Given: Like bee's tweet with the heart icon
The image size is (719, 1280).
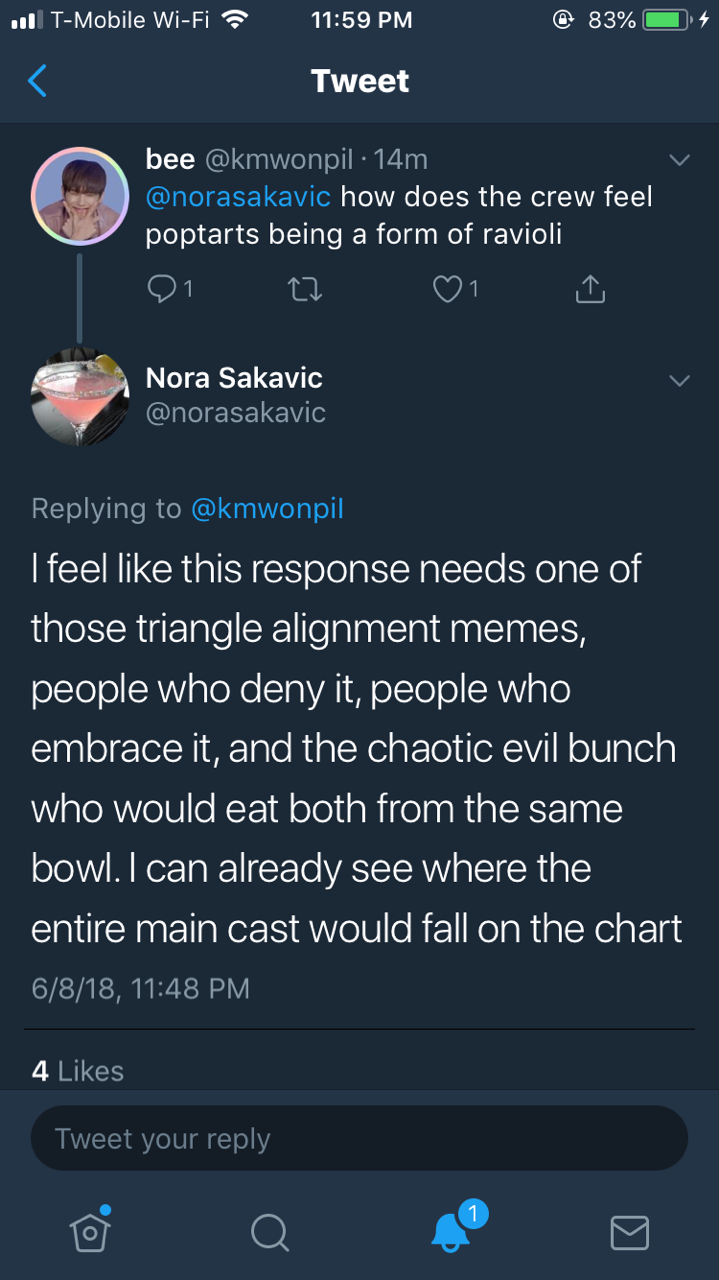Looking at the screenshot, I should (x=446, y=289).
